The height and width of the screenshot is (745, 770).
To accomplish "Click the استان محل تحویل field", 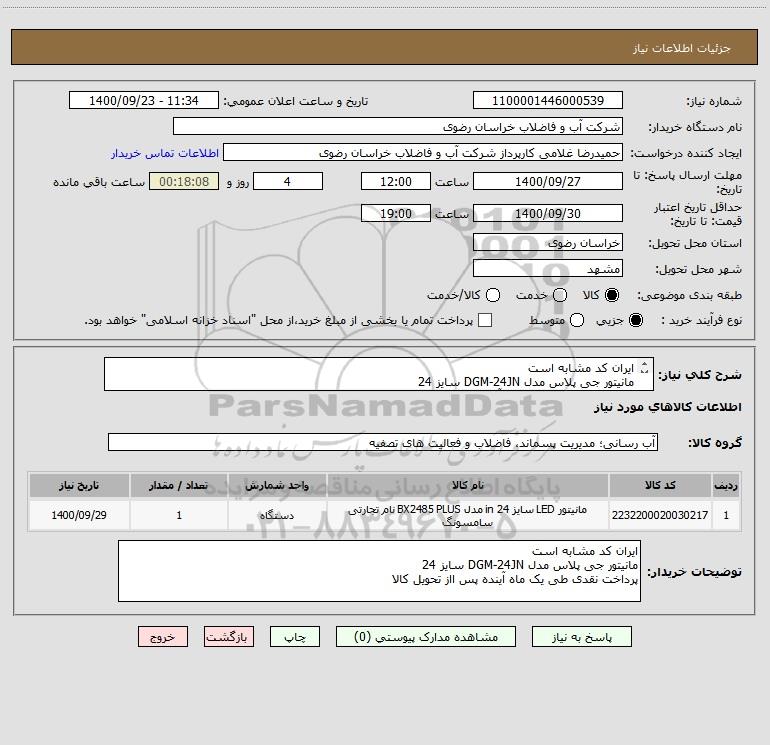I will (548, 243).
